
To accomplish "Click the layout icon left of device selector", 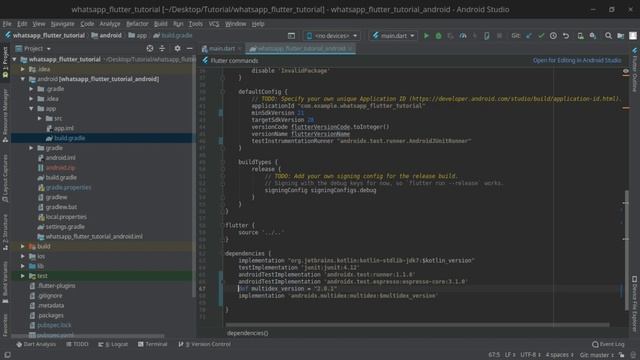I will pos(291,36).
